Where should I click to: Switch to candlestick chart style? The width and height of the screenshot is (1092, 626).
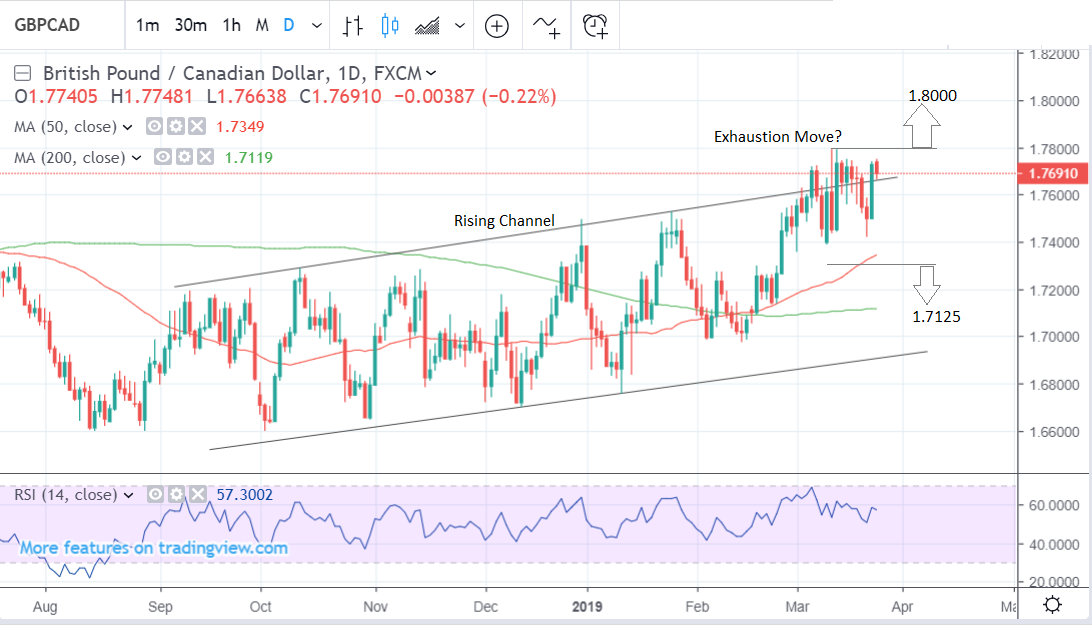point(389,26)
